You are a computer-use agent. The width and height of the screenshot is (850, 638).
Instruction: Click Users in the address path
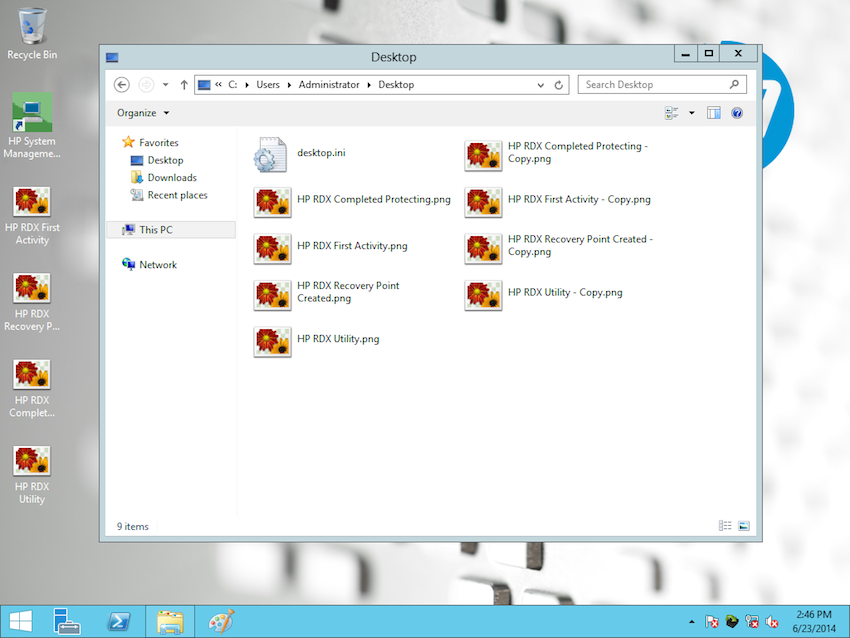[x=268, y=85]
